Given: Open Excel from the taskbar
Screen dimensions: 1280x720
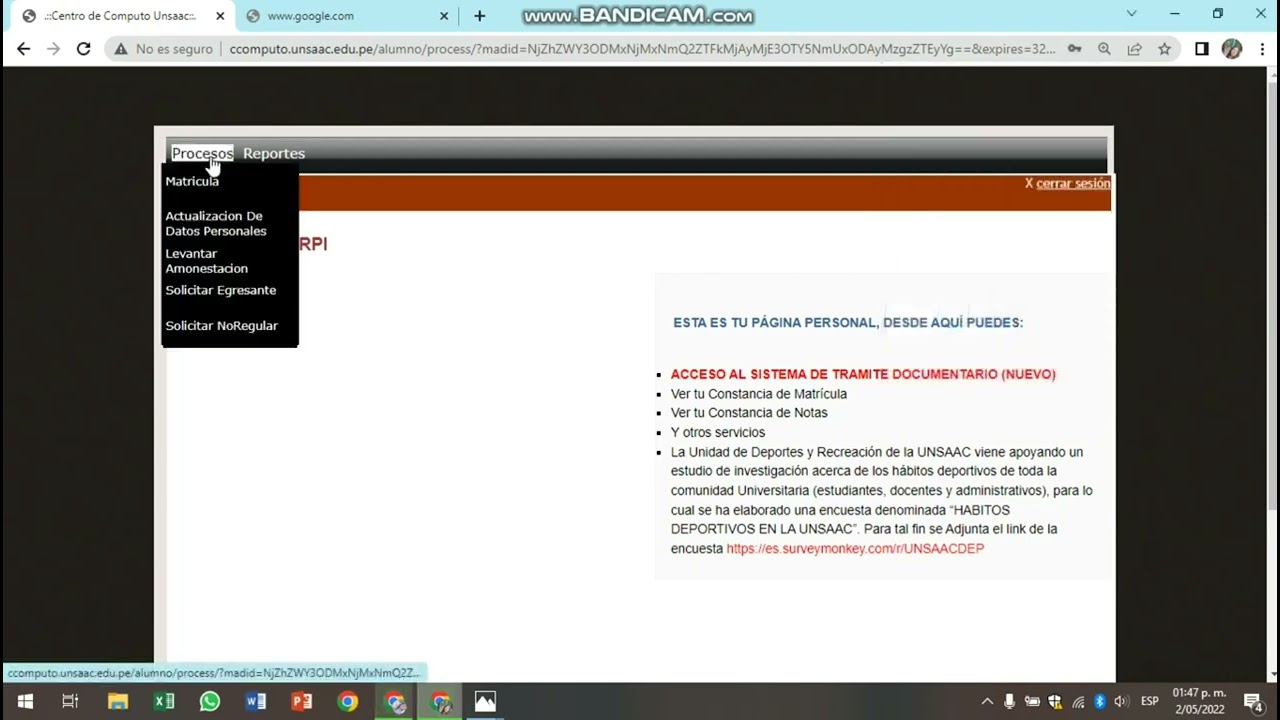Looking at the screenshot, I should click(164, 701).
